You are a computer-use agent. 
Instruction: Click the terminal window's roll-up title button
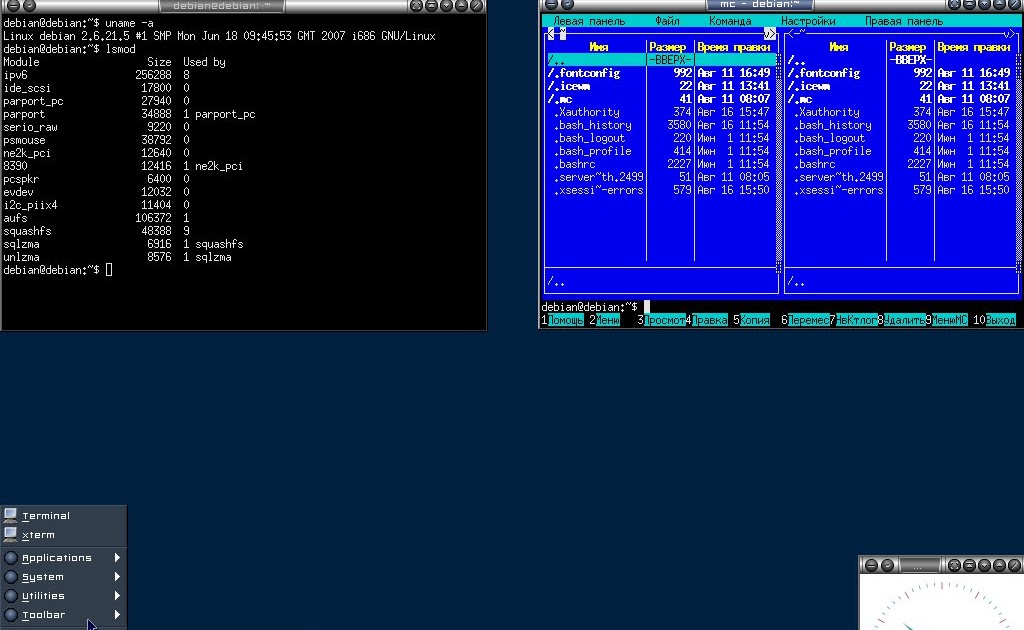pyautogui.click(x=431, y=5)
